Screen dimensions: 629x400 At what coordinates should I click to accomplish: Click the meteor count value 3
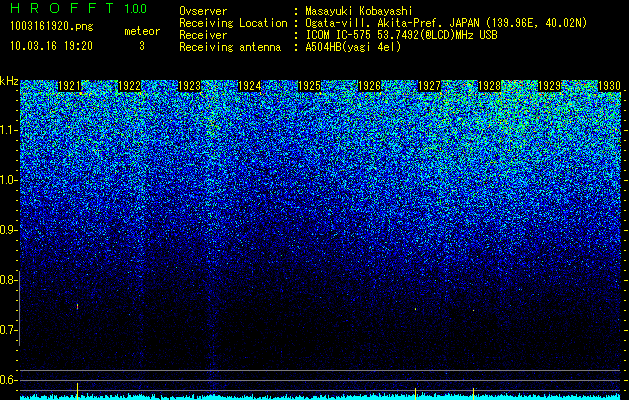click(142, 46)
